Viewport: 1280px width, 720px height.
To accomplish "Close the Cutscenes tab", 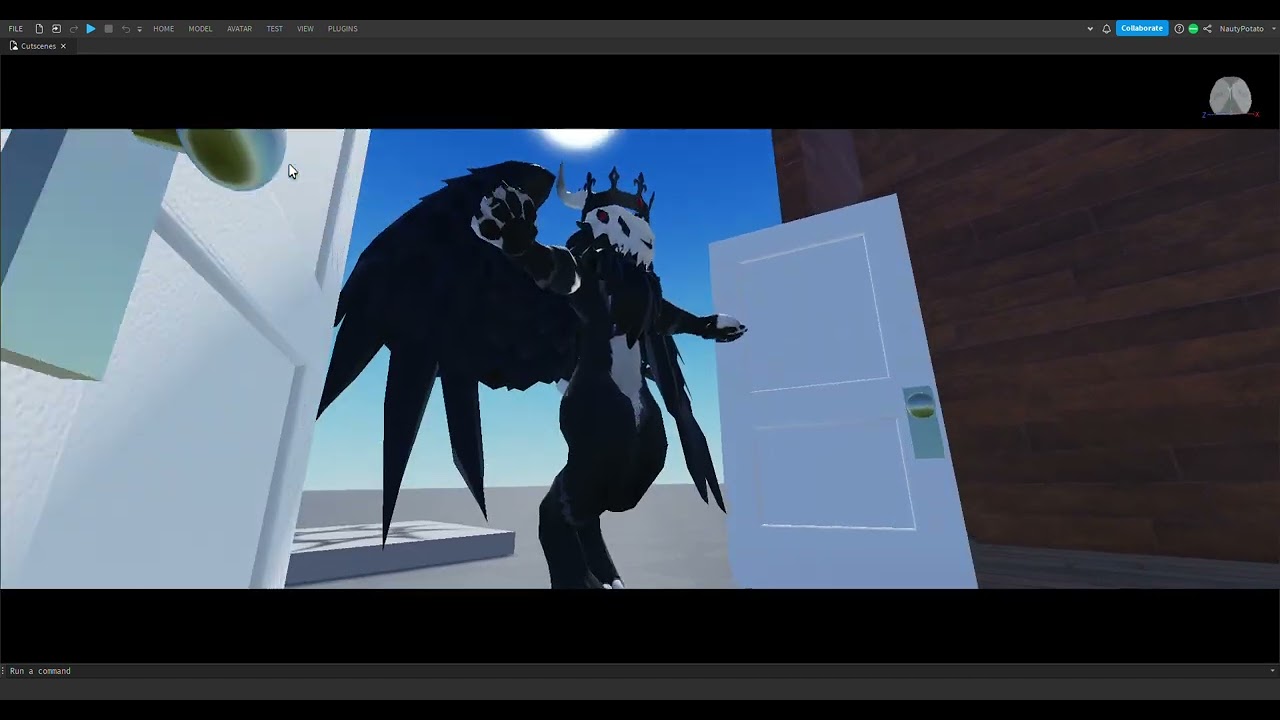I will pyautogui.click(x=63, y=46).
